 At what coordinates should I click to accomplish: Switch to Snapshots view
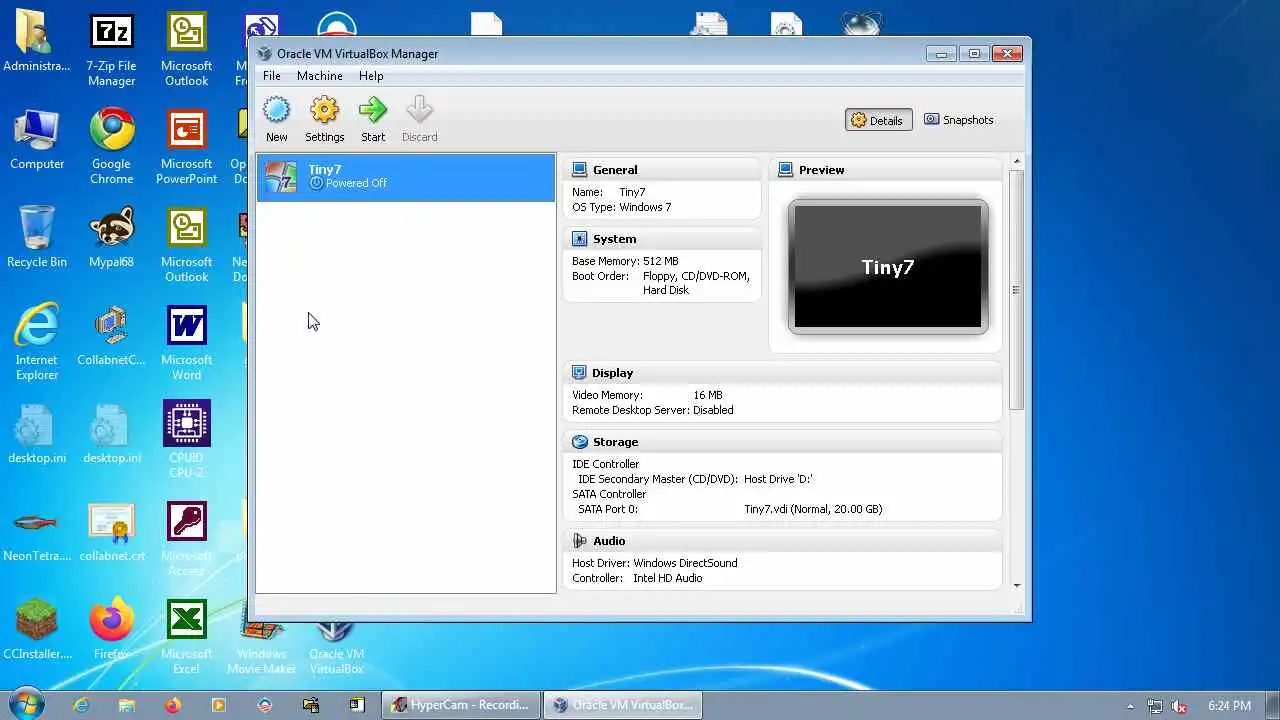(958, 120)
